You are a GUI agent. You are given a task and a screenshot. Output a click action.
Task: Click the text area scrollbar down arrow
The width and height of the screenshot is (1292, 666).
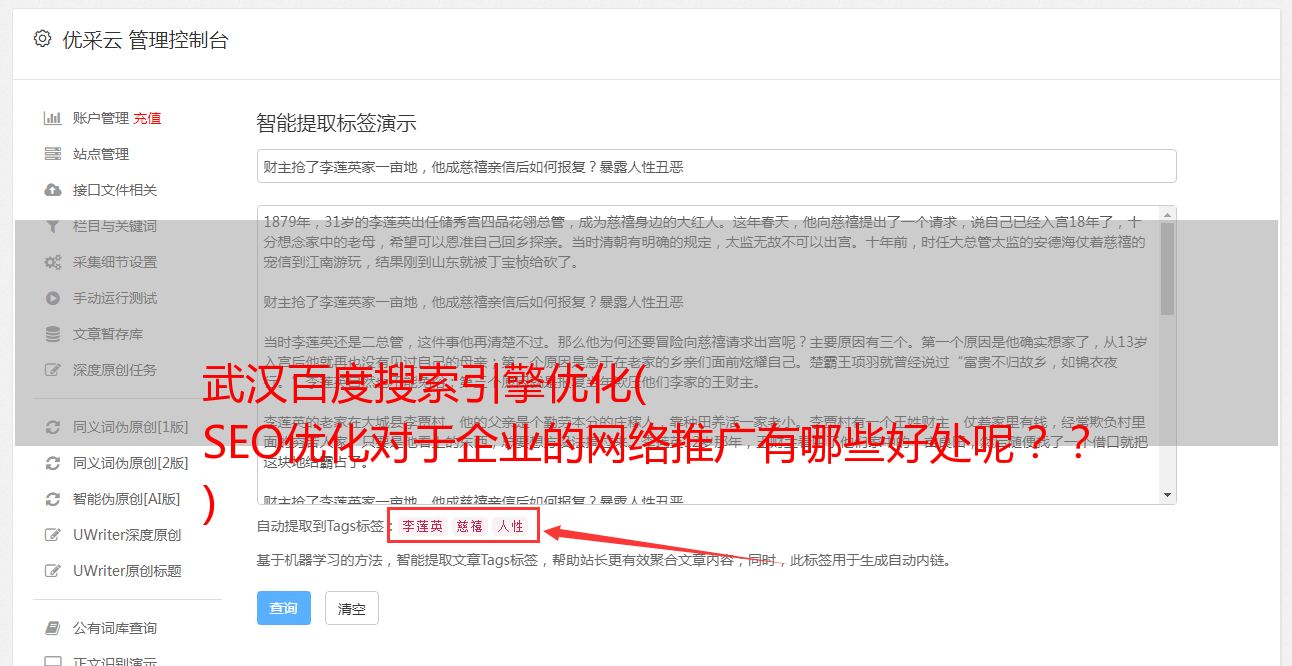click(1168, 495)
